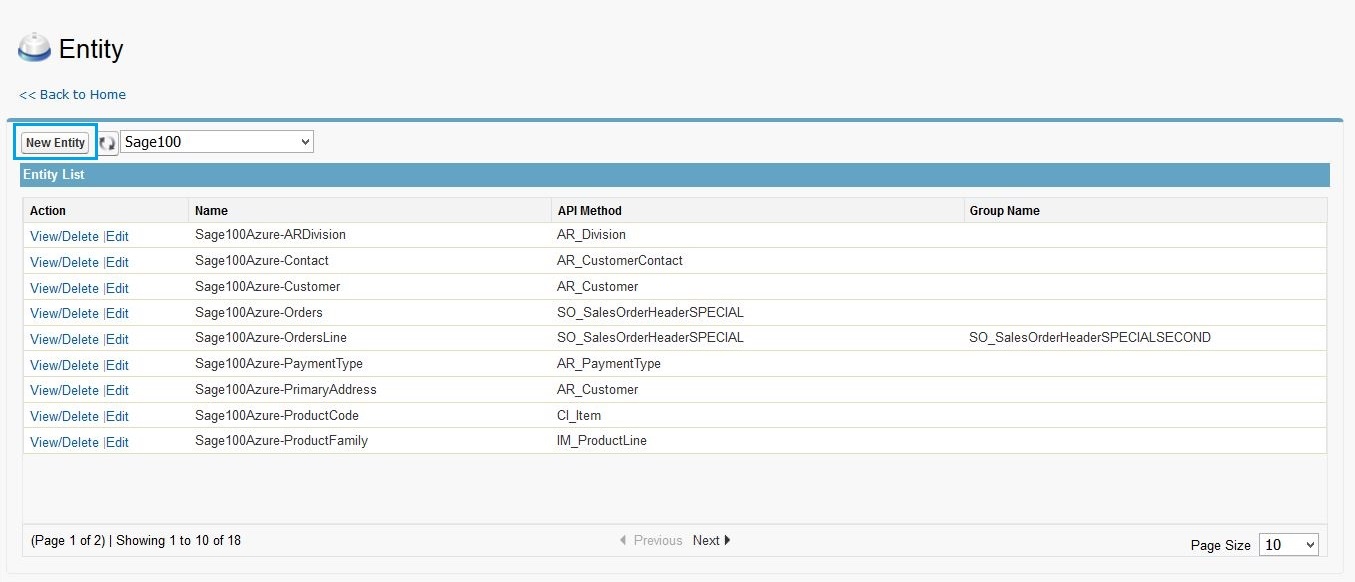Click Edit for Sage100Azure-ProductCode
The image size is (1355, 582).
click(x=118, y=416)
